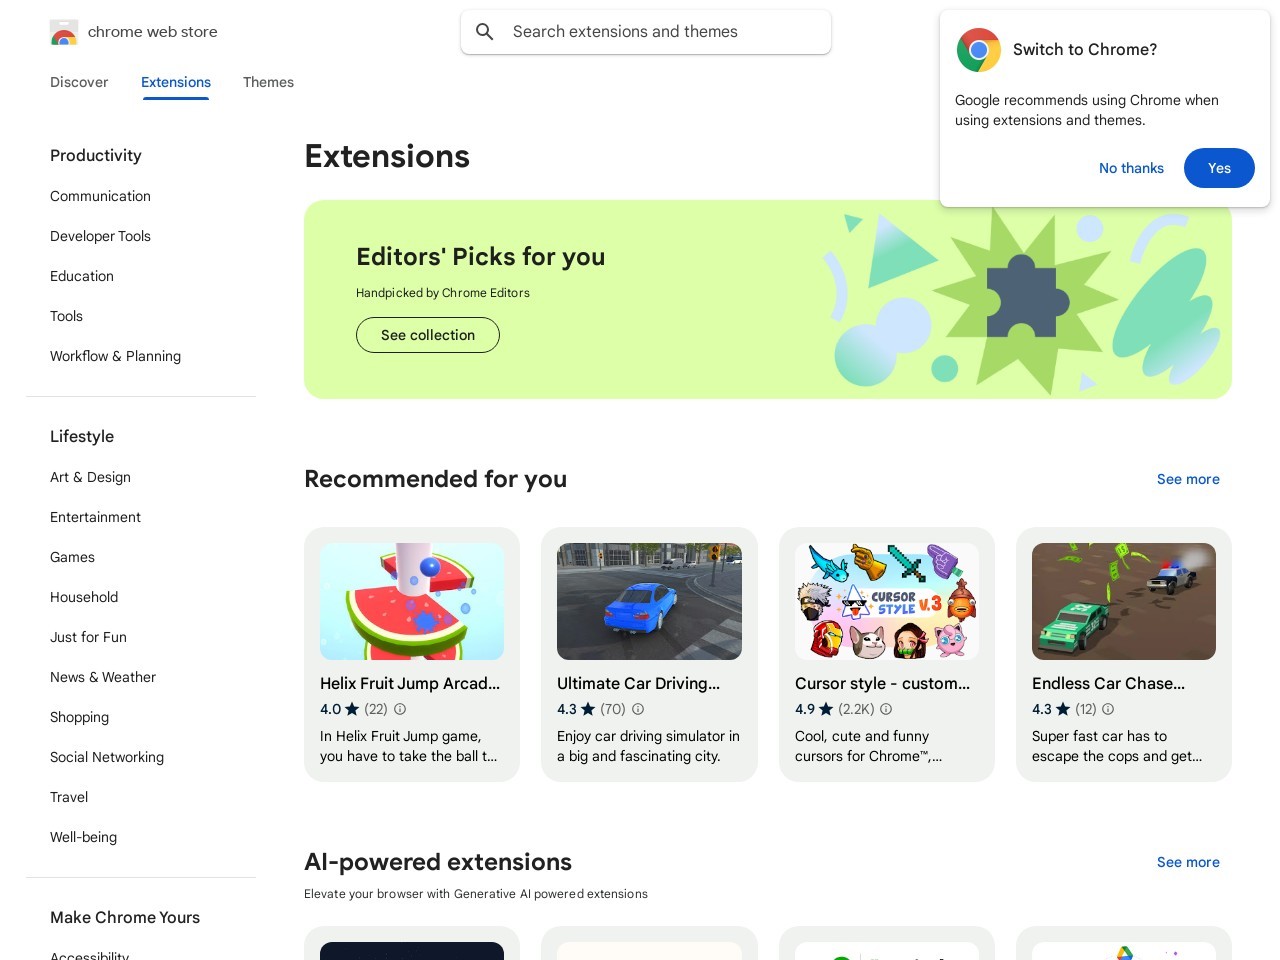Click info icon beside Cursor style rating

[886, 709]
